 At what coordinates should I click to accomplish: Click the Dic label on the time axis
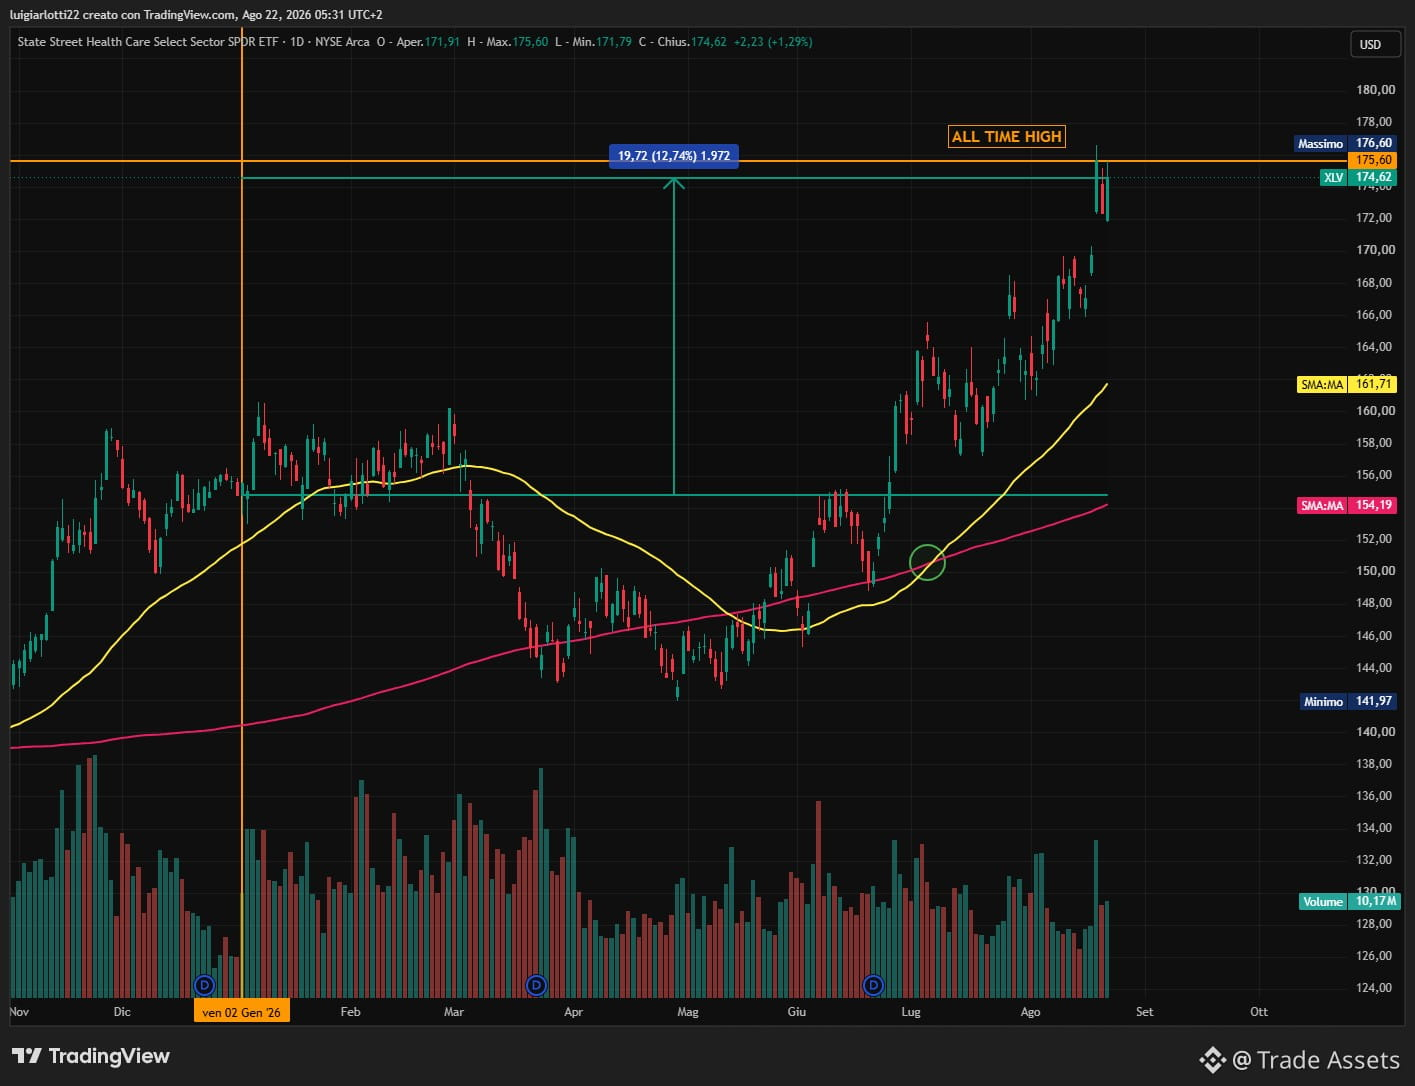point(122,1011)
